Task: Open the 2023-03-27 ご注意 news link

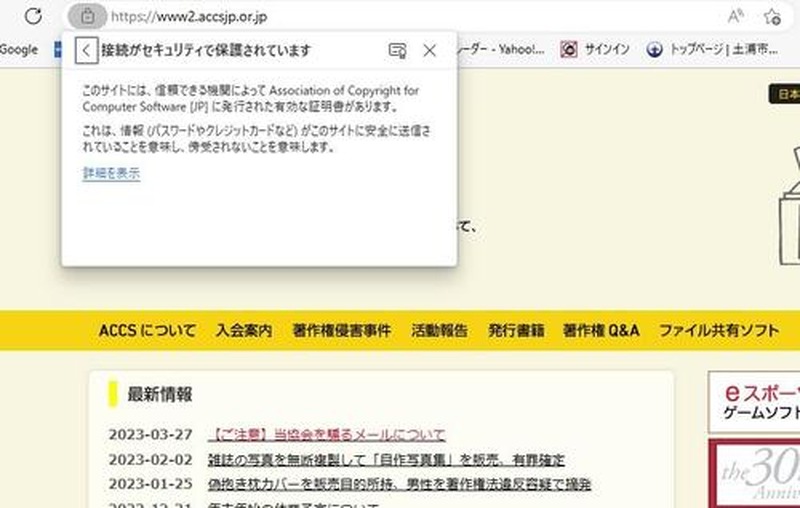Action: point(326,435)
